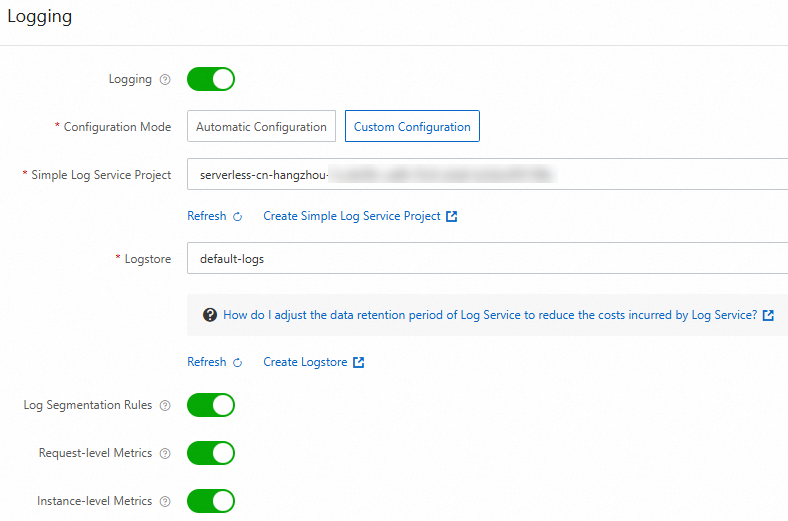788x521 pixels.
Task: Click Refresh link under Simple Log Service Project
Action: pyautogui.click(x=207, y=216)
